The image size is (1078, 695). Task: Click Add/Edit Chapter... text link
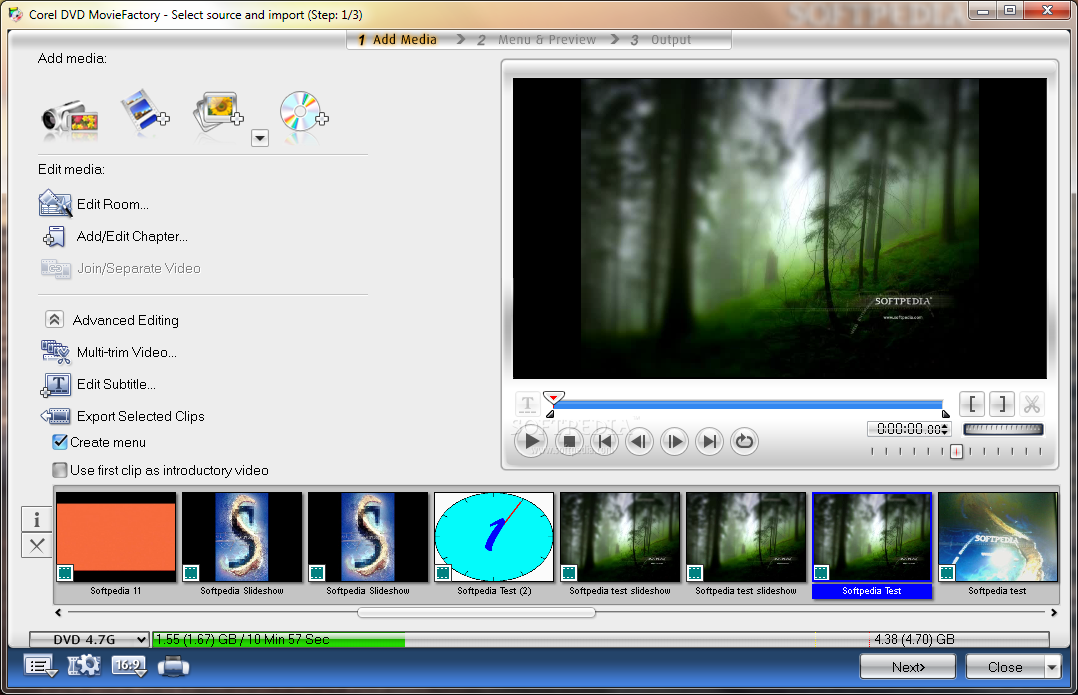coord(132,236)
